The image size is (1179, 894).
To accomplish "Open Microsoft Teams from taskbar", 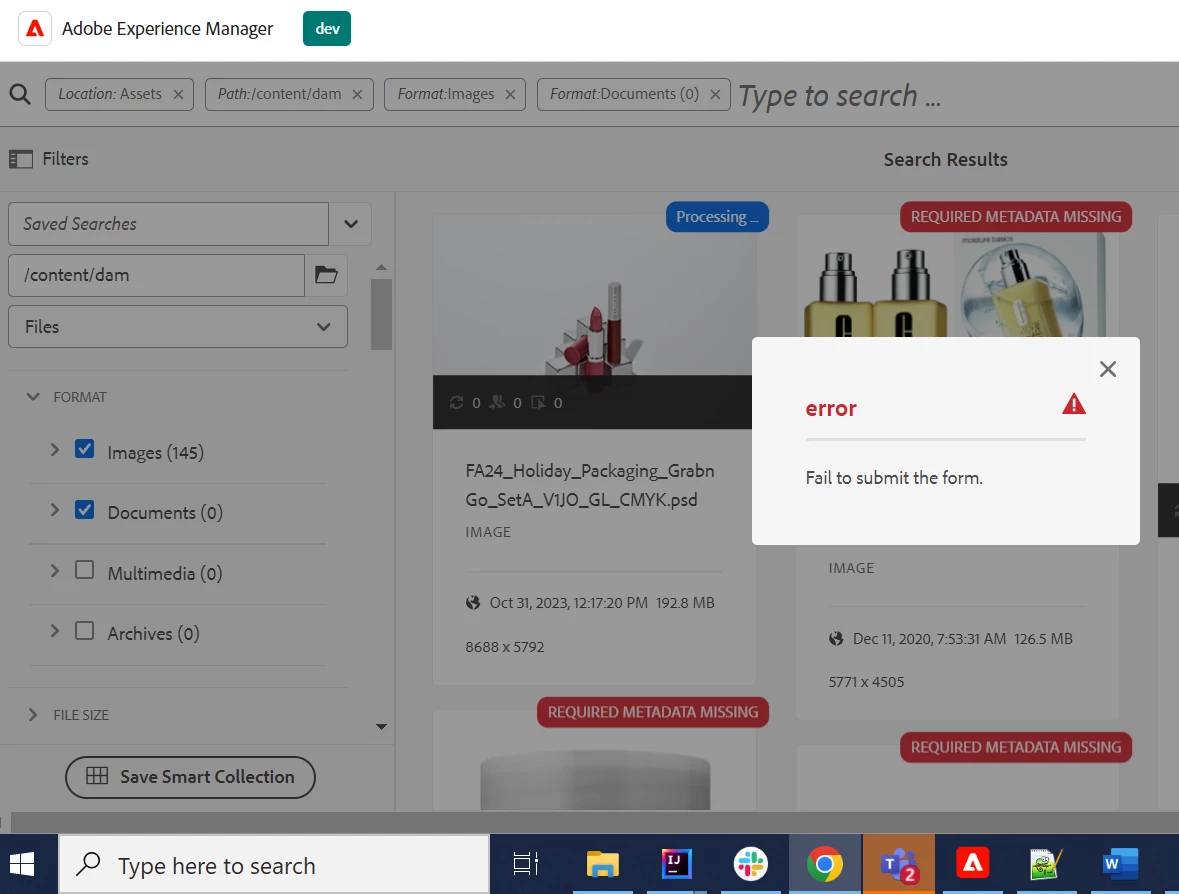I will 899,864.
